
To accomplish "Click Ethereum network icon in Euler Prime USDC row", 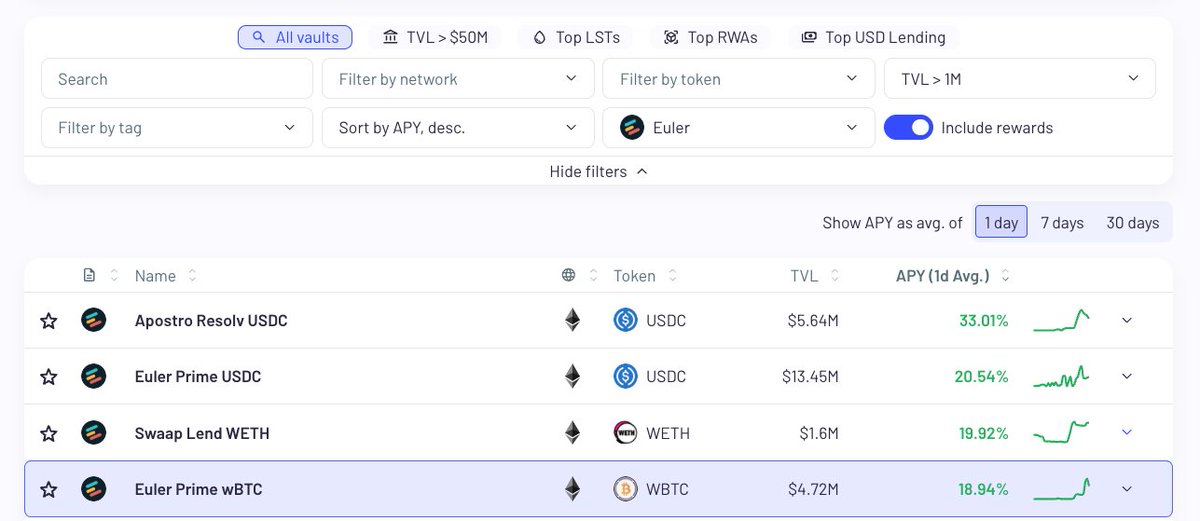I will (x=572, y=376).
